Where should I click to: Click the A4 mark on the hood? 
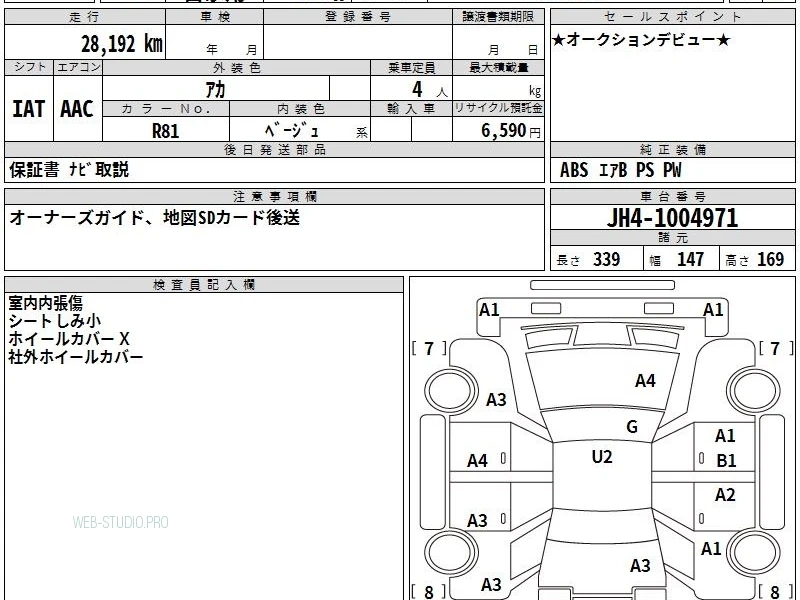pos(645,381)
